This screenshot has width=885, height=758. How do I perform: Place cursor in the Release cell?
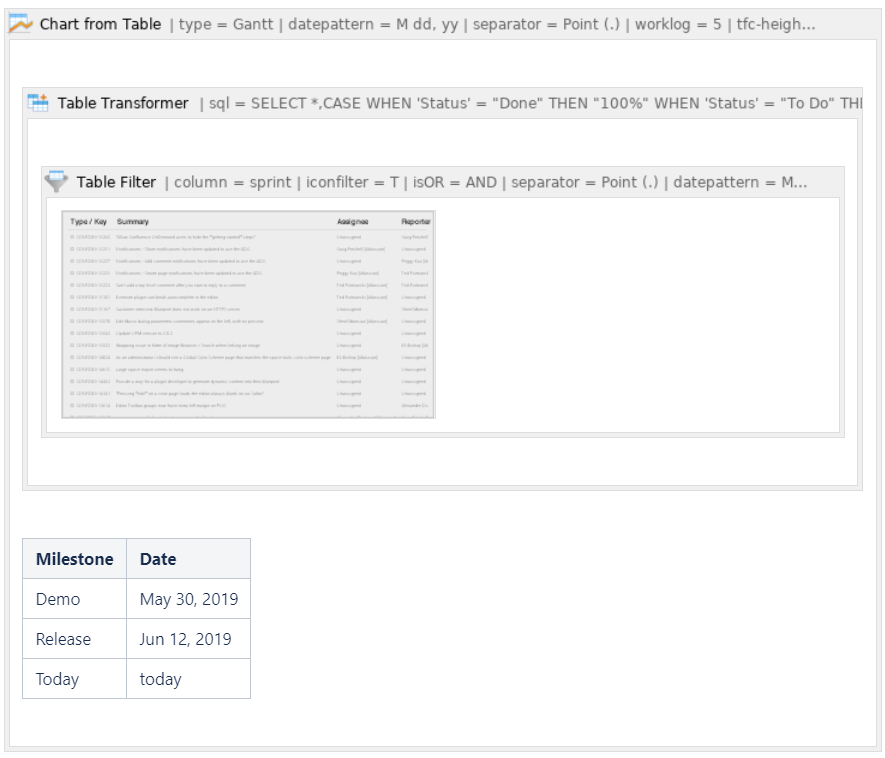(x=63, y=639)
